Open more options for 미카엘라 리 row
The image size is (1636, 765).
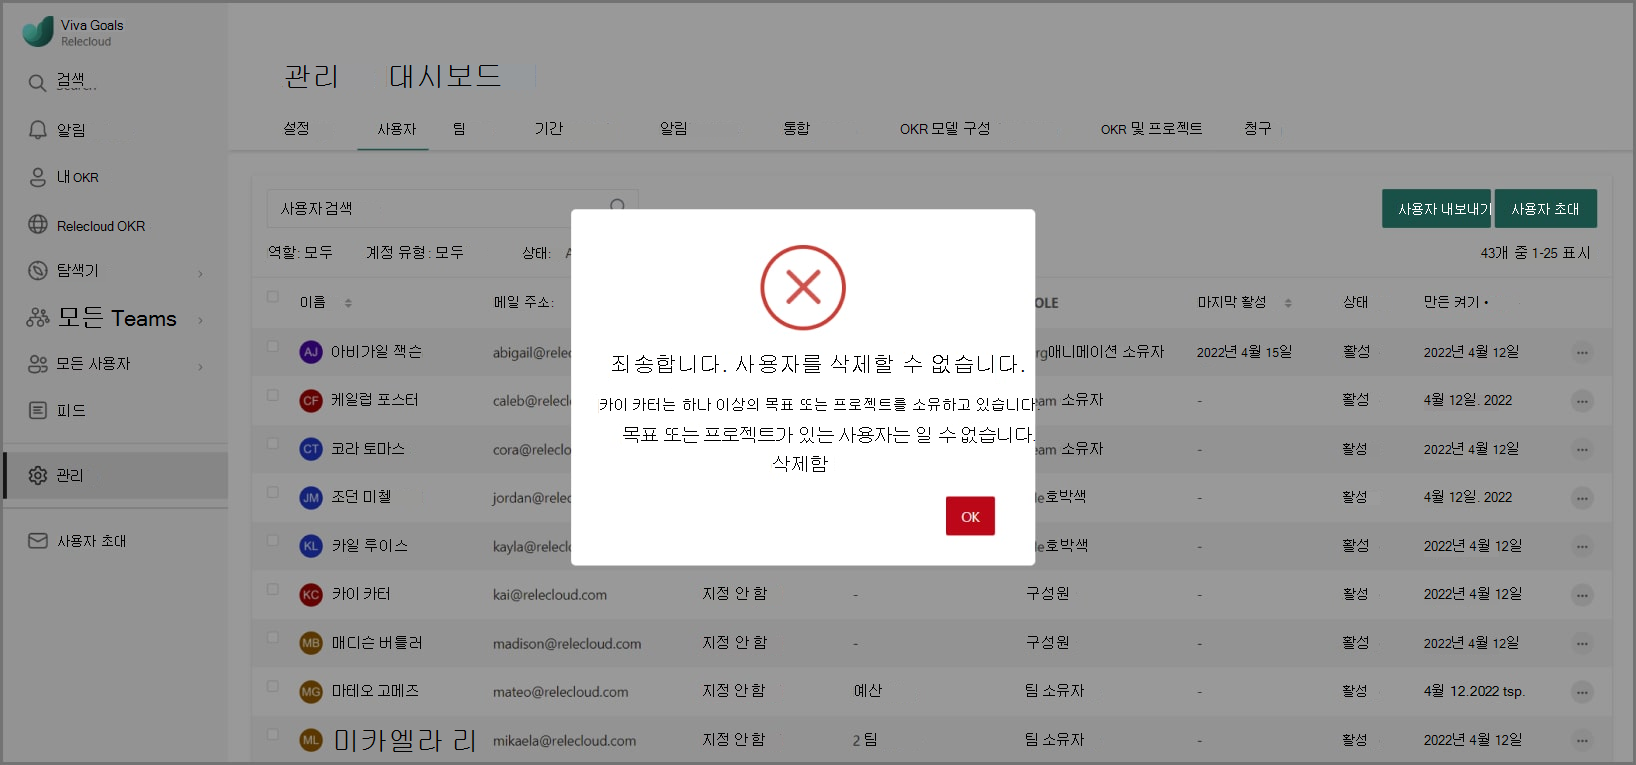[1582, 741]
